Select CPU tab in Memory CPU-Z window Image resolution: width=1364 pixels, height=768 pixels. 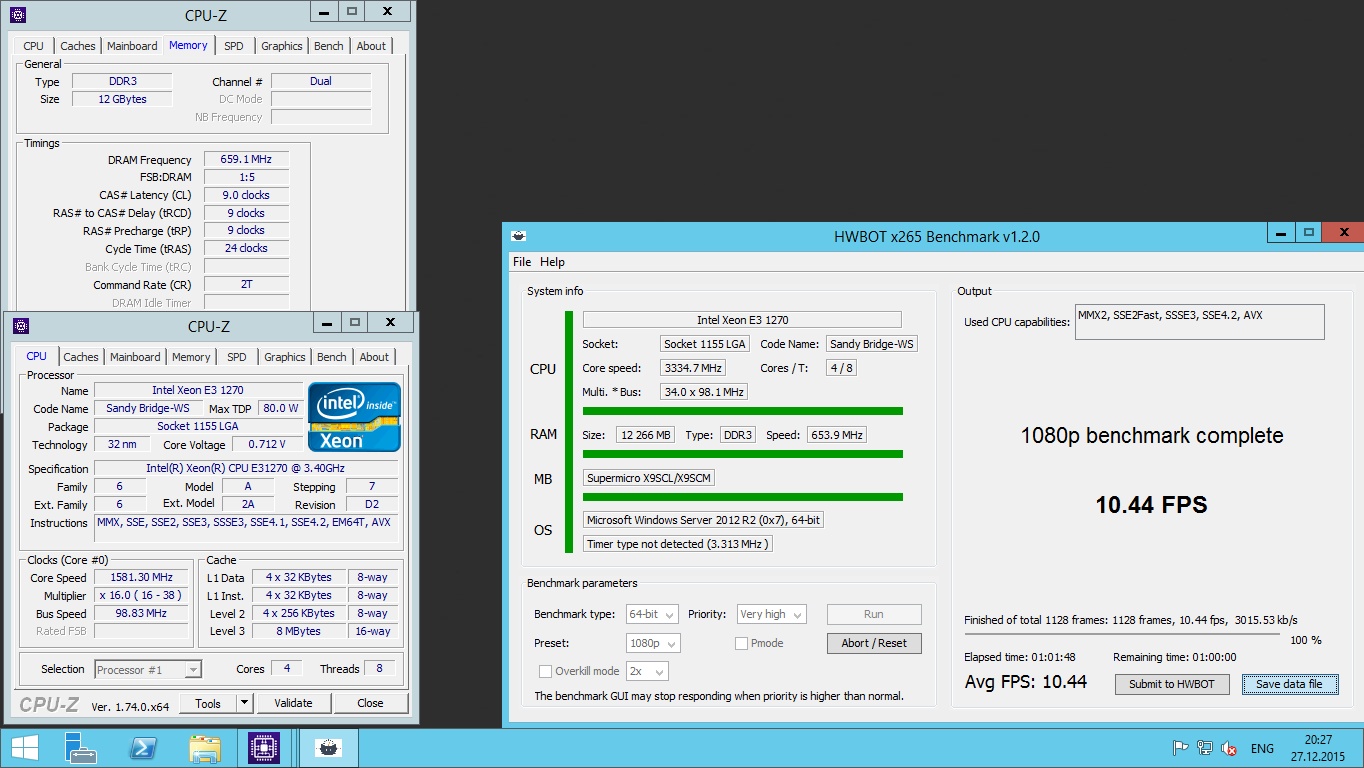coord(33,46)
